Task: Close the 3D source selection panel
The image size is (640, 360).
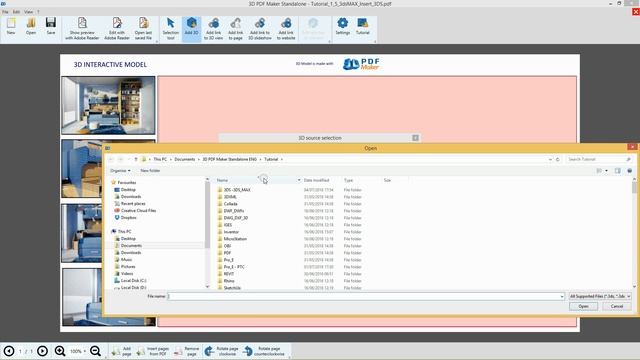Action: click(x=415, y=138)
